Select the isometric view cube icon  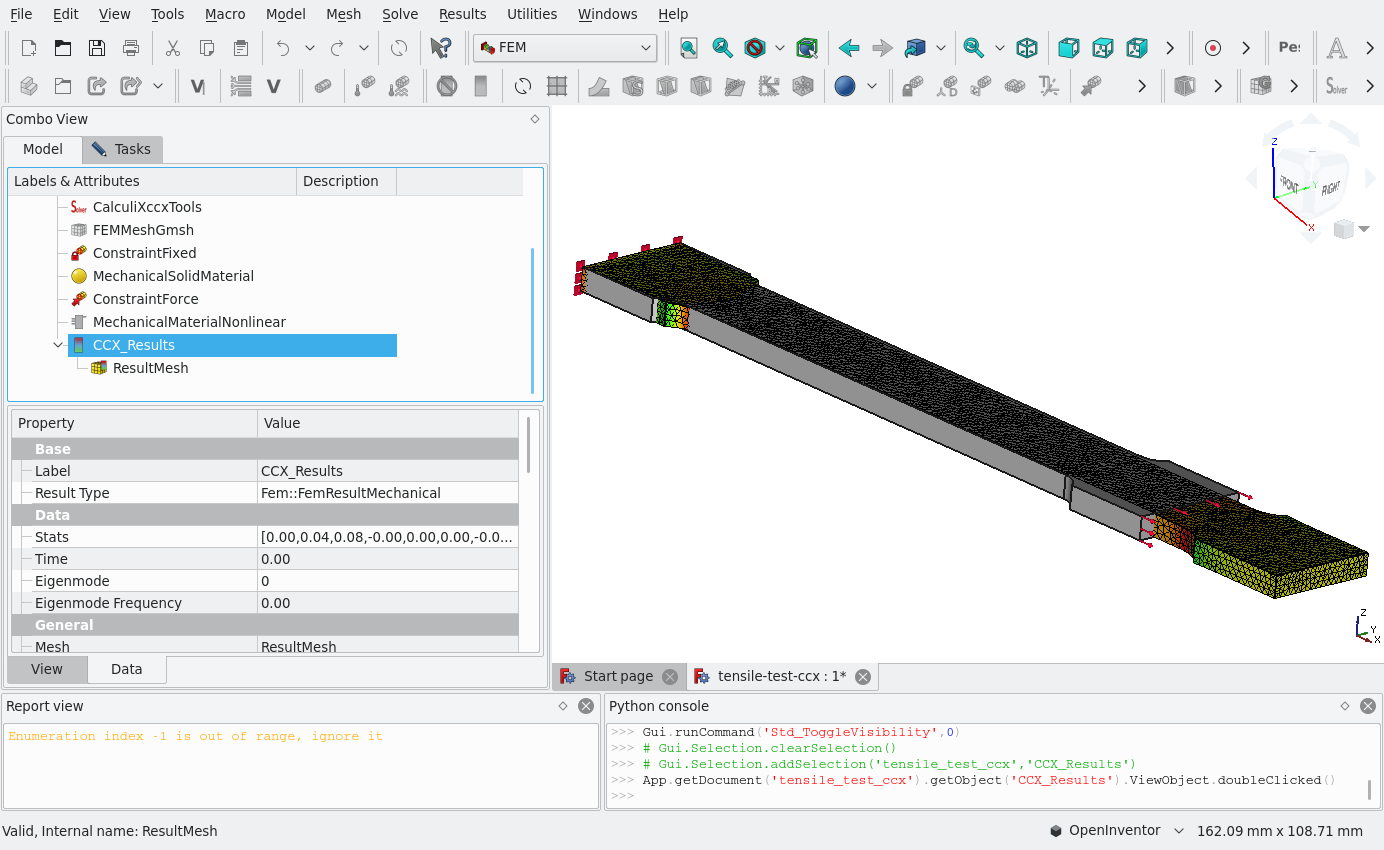coord(1027,47)
